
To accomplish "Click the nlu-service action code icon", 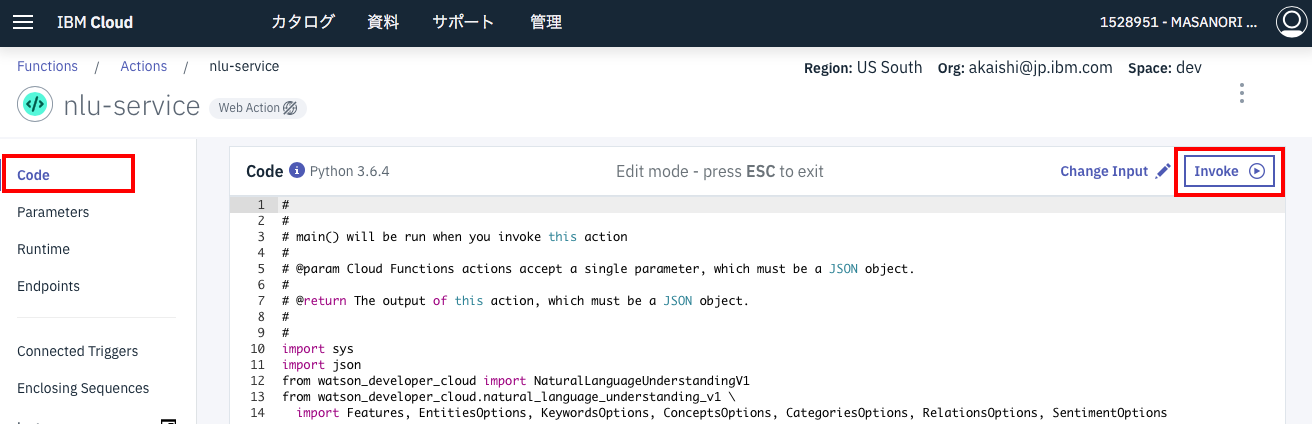I will coord(34,104).
